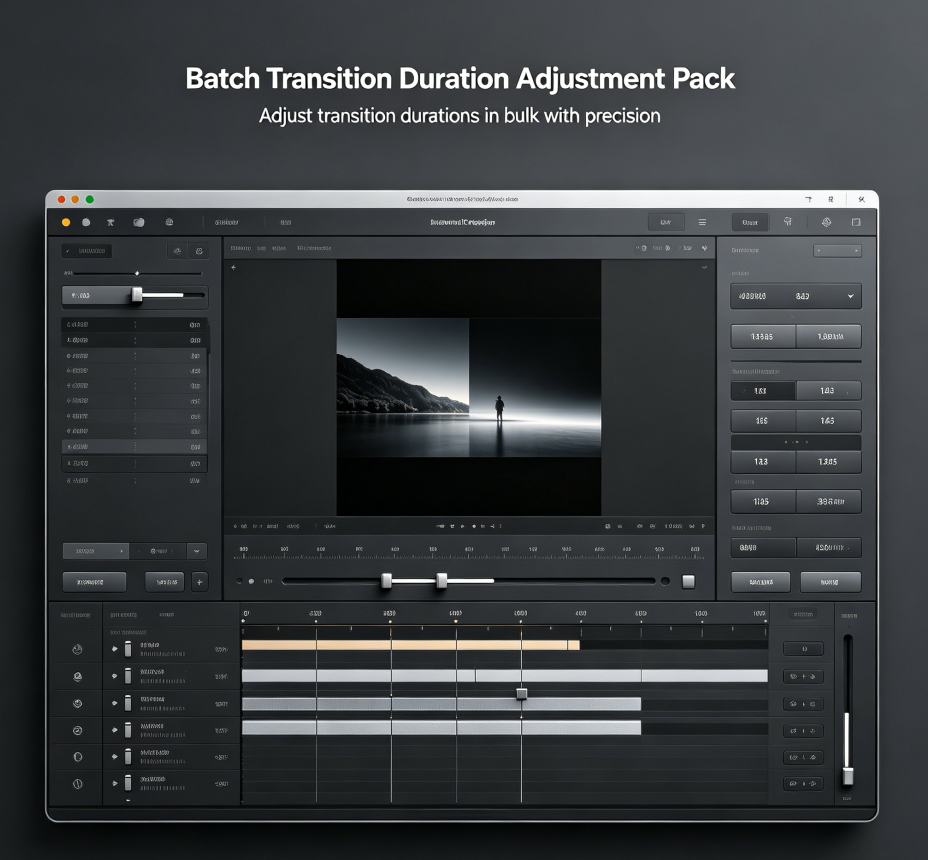Click the play arrow at the right end of the preview control bar

704,526
